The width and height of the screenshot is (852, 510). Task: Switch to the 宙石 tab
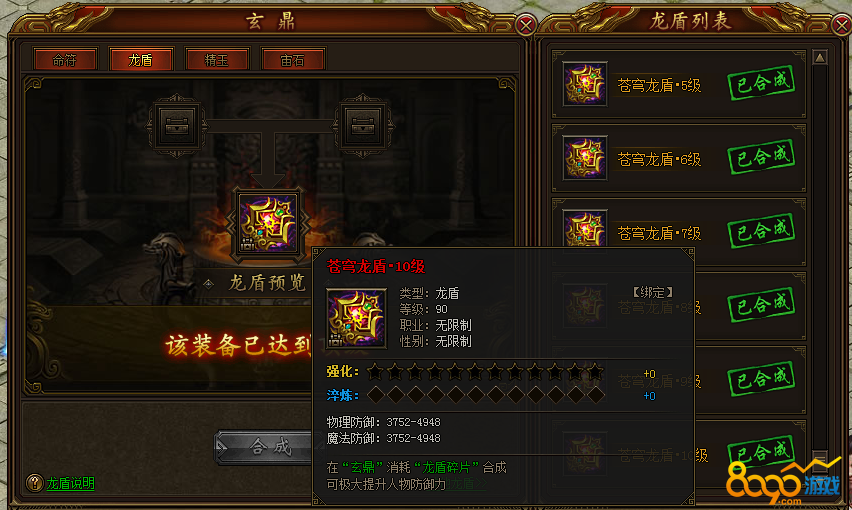tap(293, 60)
